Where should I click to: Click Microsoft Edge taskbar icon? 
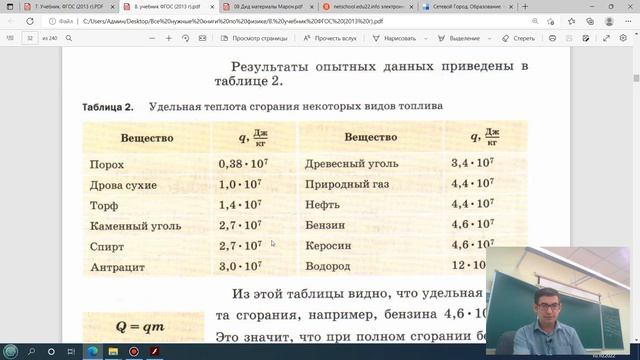(x=93, y=351)
